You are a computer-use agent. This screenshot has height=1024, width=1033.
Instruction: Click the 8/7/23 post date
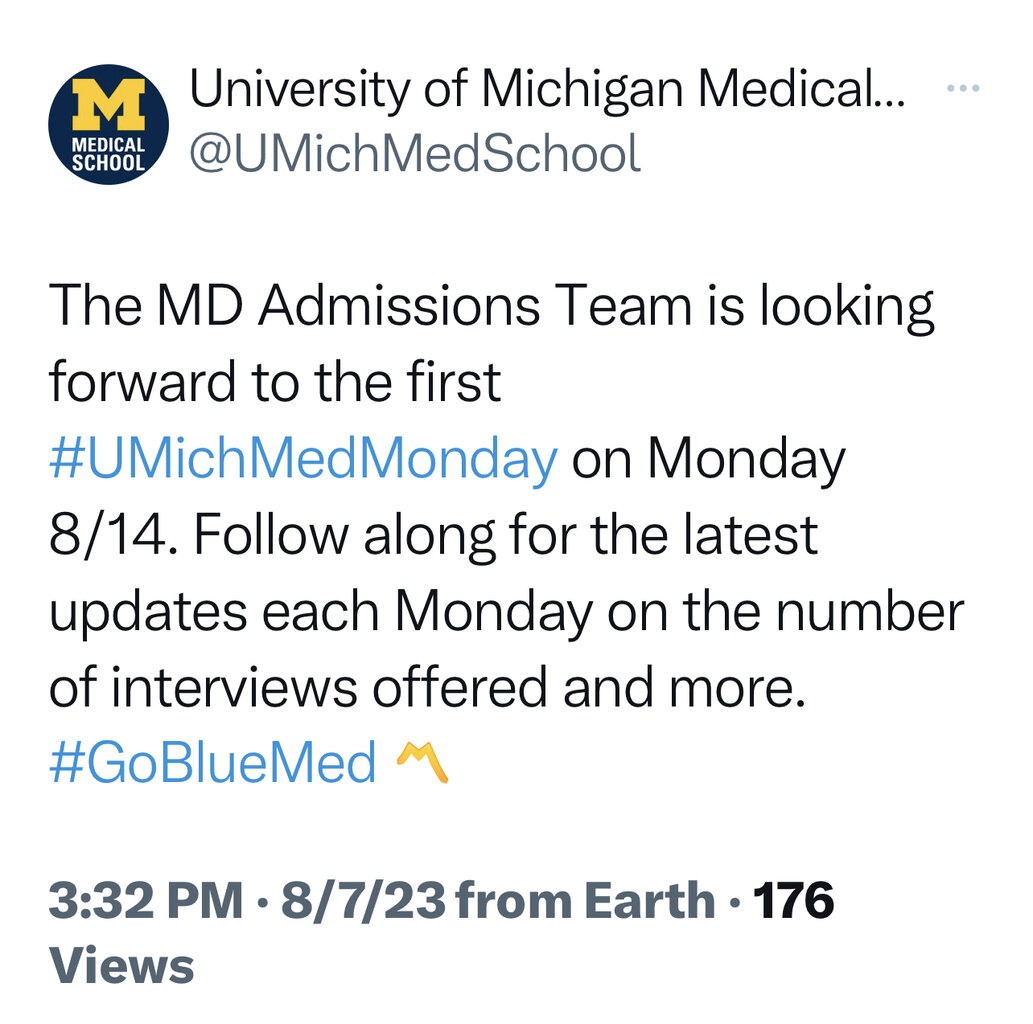click(362, 902)
